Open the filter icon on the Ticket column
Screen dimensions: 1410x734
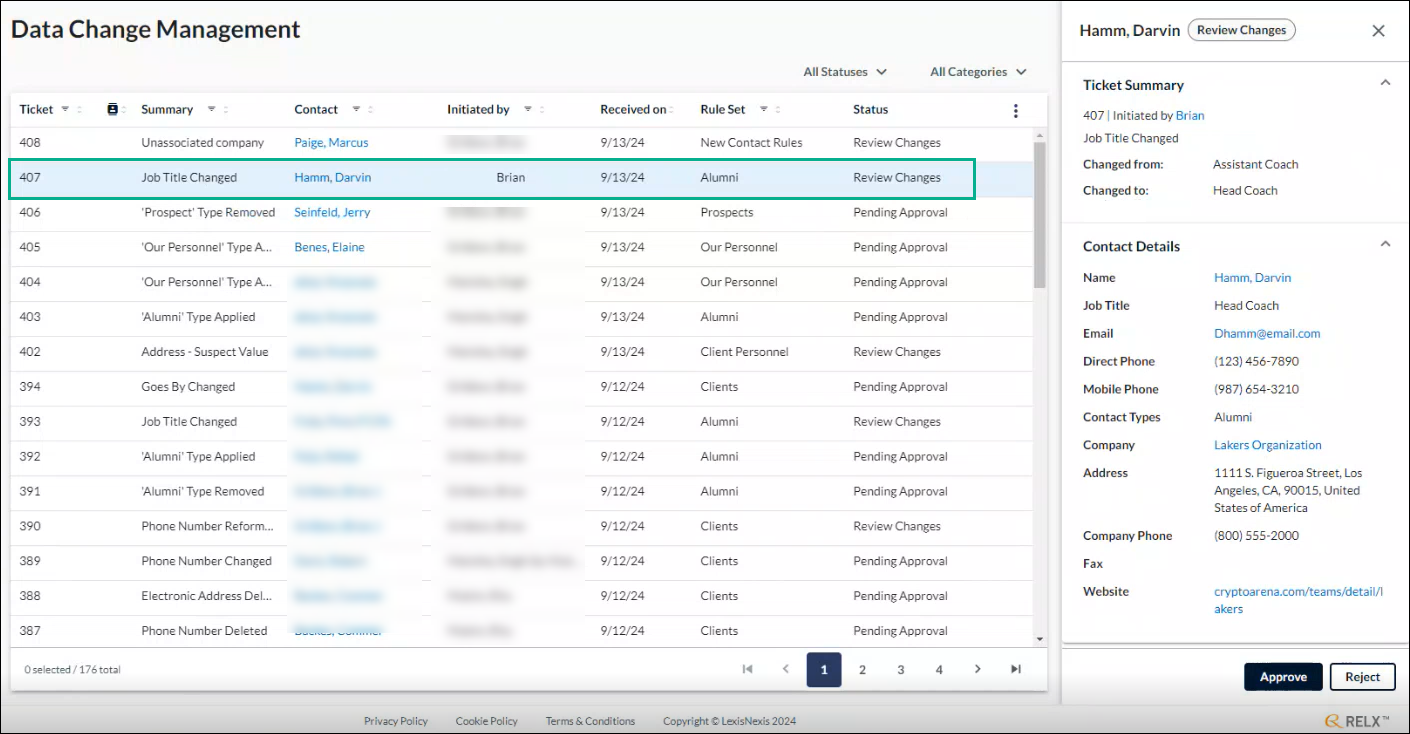pos(63,109)
